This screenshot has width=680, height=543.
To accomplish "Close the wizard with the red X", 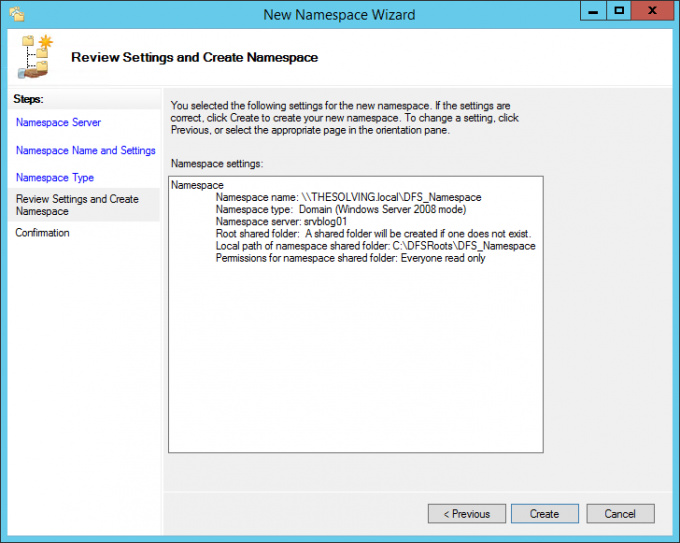I will (x=654, y=11).
